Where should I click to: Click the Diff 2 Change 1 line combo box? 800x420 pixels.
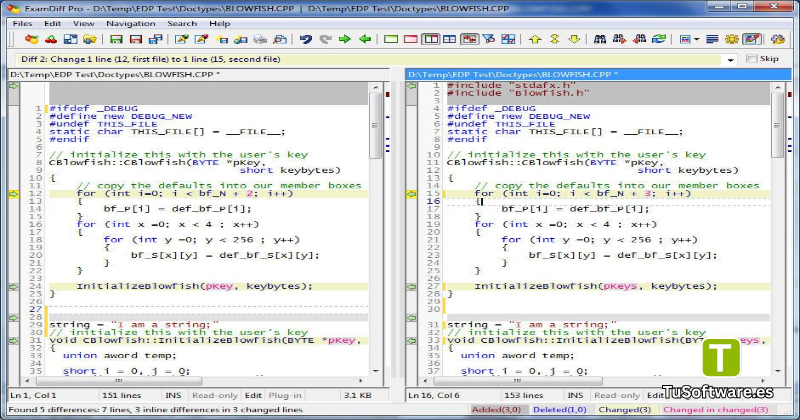coord(377,59)
